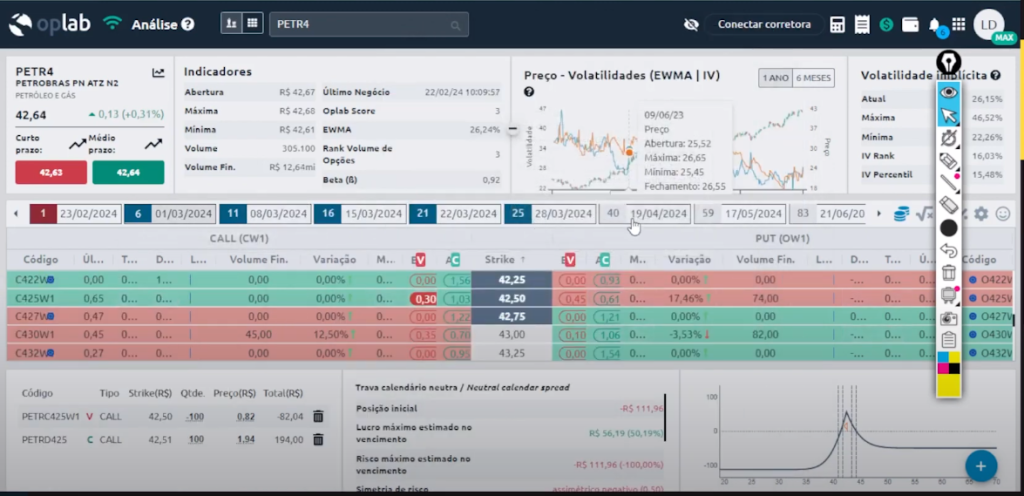Delete the PETRC425W1 position row
The image size is (1024, 496).
pos(318,416)
